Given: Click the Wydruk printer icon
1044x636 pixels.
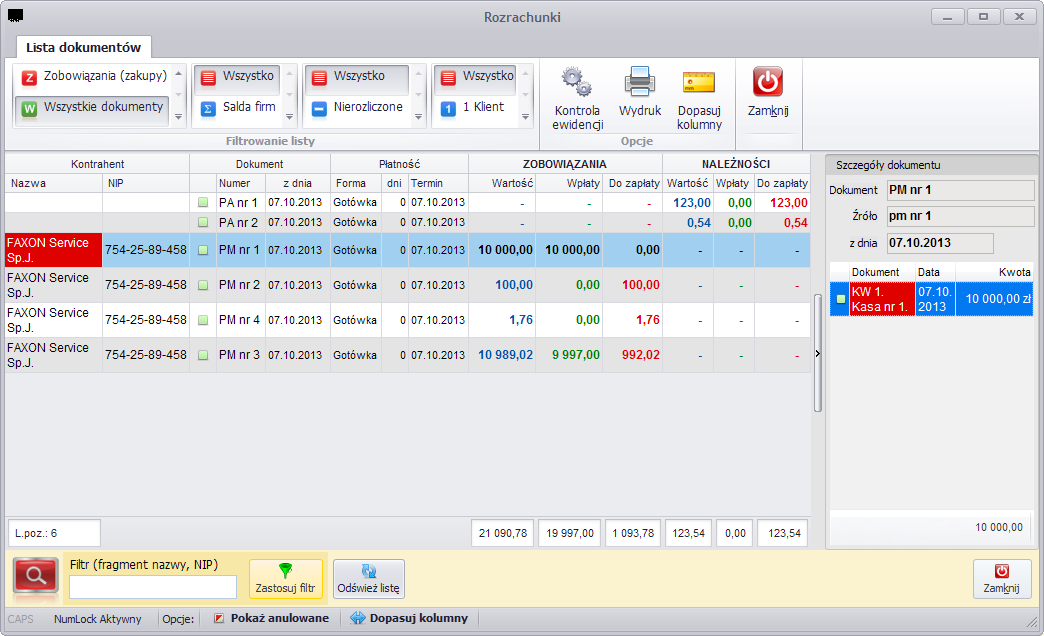Looking at the screenshot, I should (639, 82).
